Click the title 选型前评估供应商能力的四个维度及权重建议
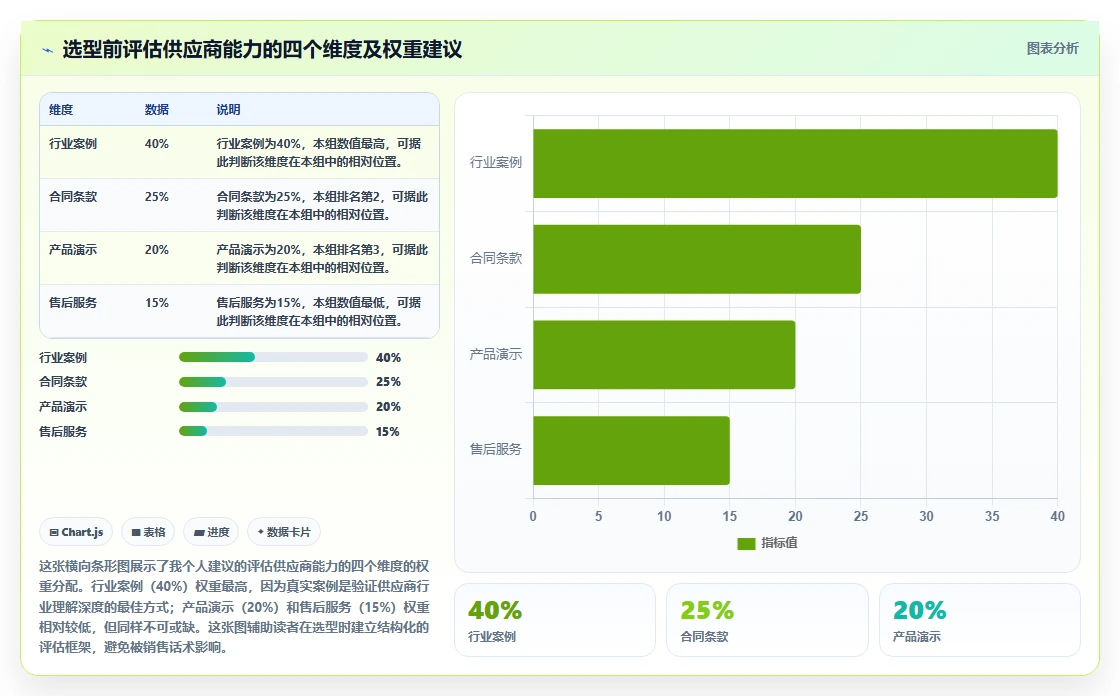 pos(262,49)
